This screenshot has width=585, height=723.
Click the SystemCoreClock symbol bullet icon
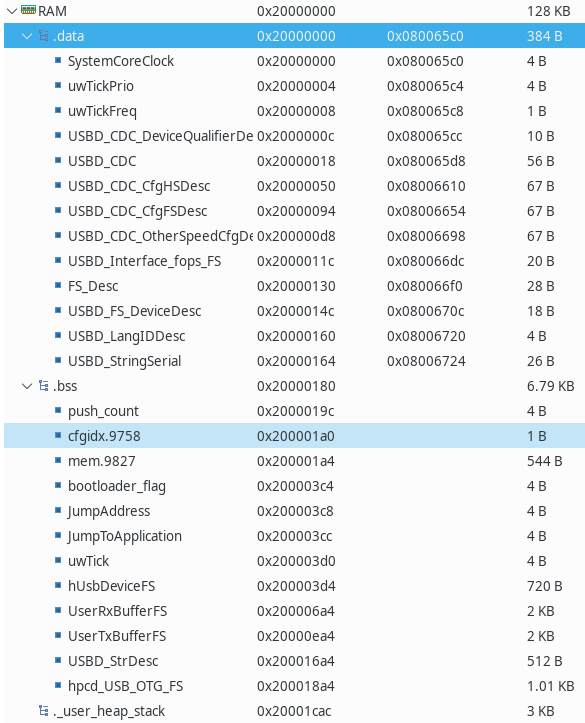coord(58,60)
